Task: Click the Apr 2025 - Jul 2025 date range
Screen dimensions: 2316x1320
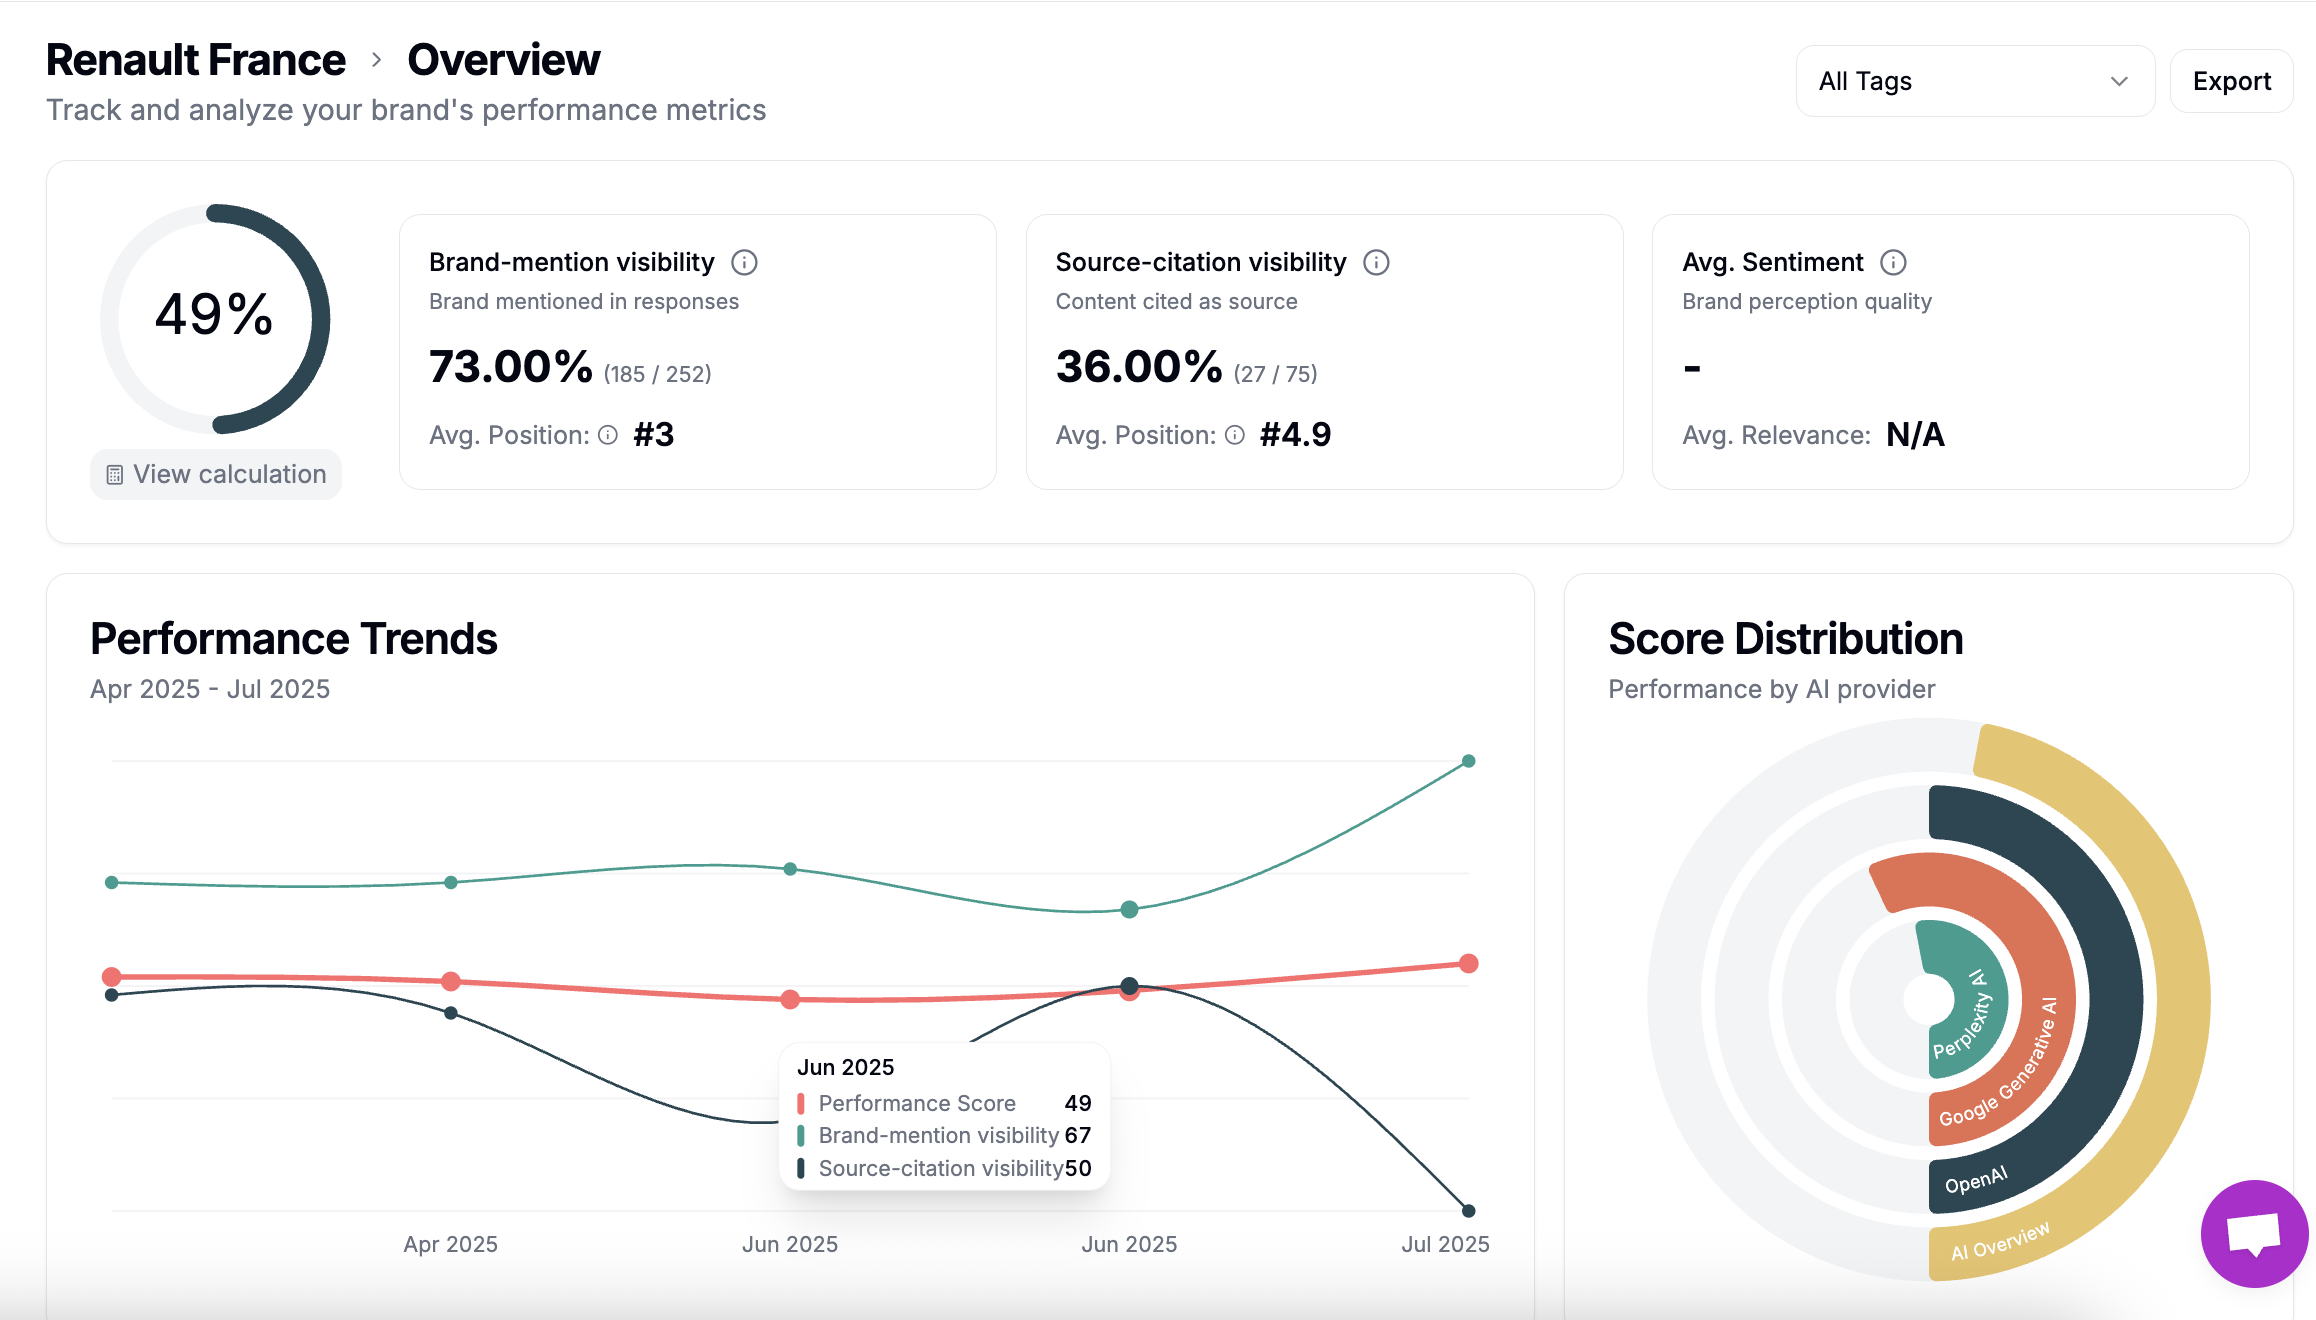Action: coord(210,689)
